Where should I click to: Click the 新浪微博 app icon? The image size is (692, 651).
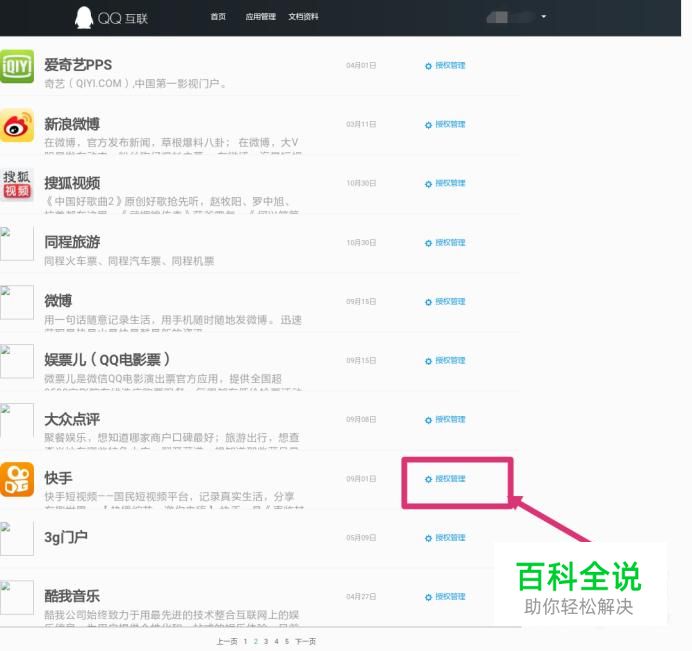(17, 125)
